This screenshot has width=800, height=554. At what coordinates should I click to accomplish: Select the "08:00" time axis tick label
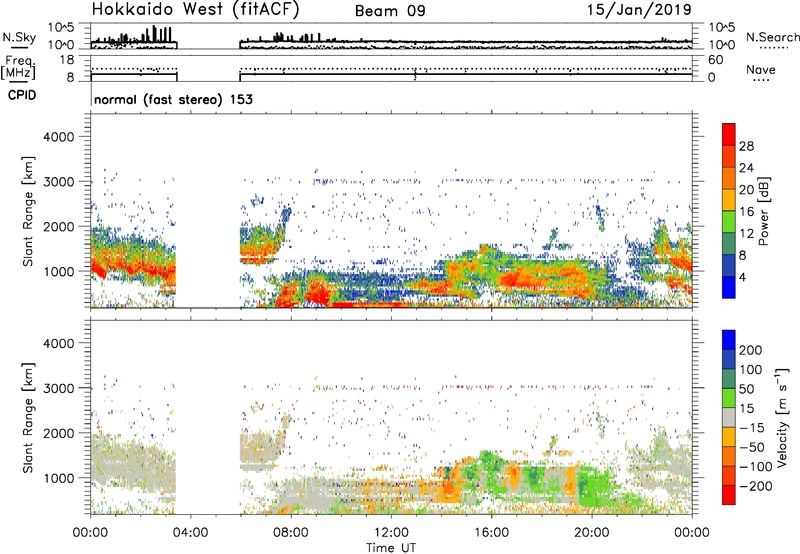click(x=291, y=533)
